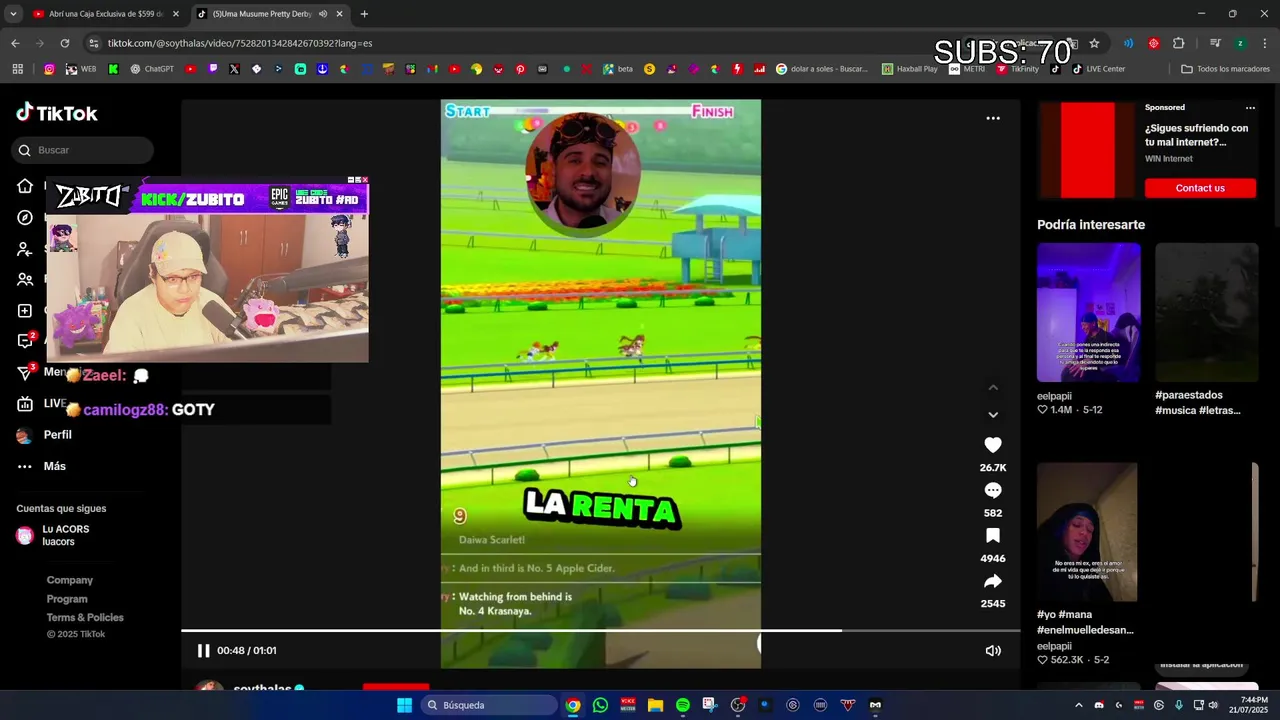The height and width of the screenshot is (720, 1280).
Task: Bookmark this page with the star
Action: (x=1094, y=43)
